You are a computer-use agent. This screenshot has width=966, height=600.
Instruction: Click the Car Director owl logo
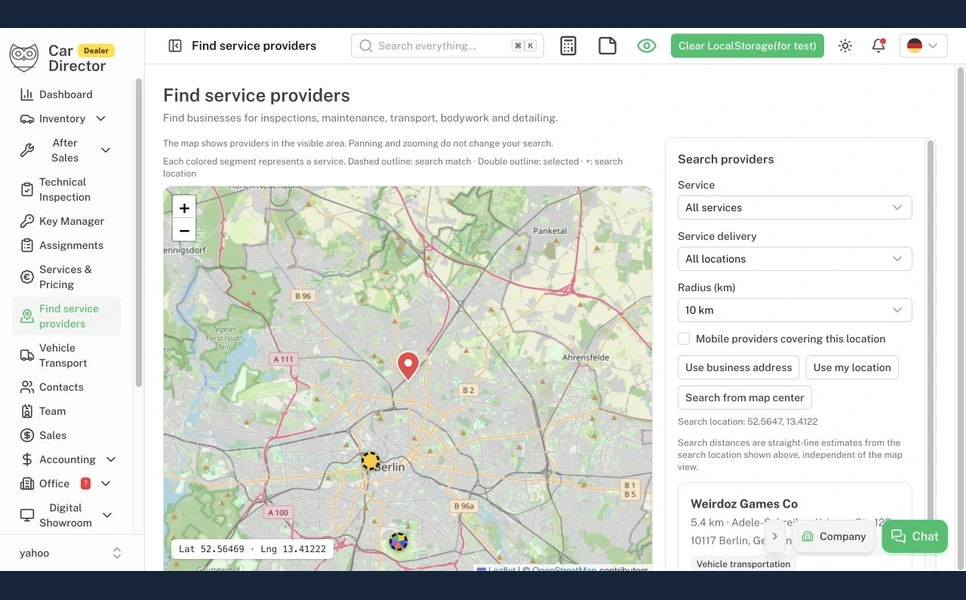click(24, 57)
